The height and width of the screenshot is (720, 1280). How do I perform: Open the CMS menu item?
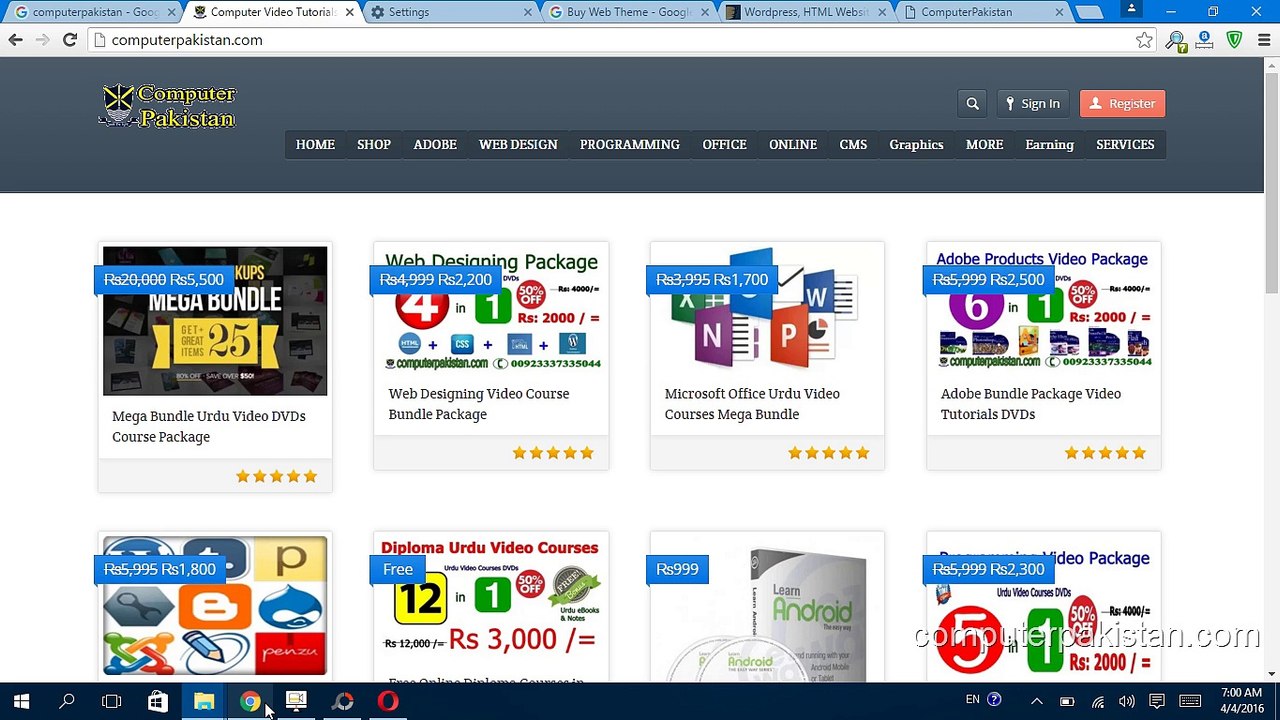coord(853,144)
